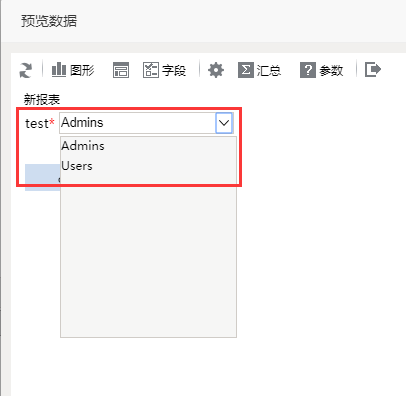The image size is (406, 396).
Task: Click the 新报表 report title
Action: pyautogui.click(x=42, y=99)
